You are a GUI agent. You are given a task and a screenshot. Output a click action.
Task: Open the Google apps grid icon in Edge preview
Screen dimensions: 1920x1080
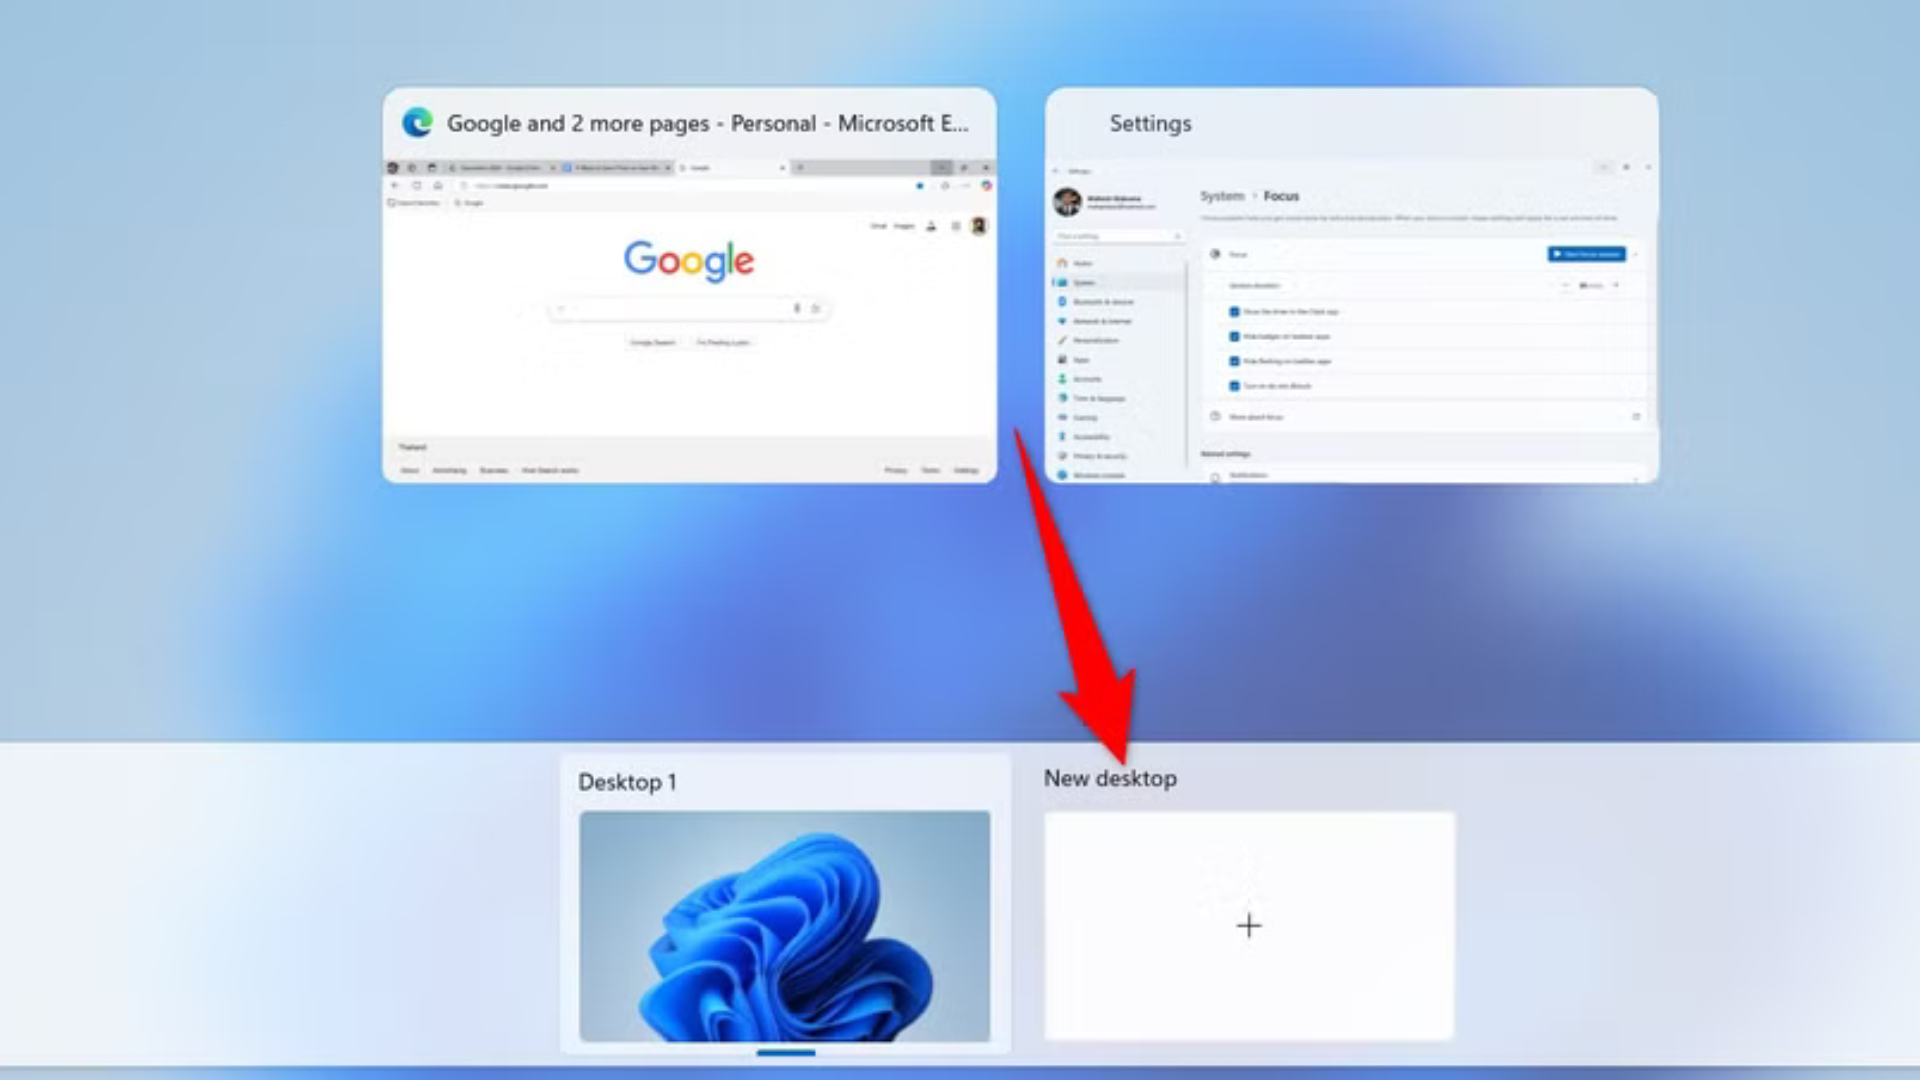coord(956,226)
